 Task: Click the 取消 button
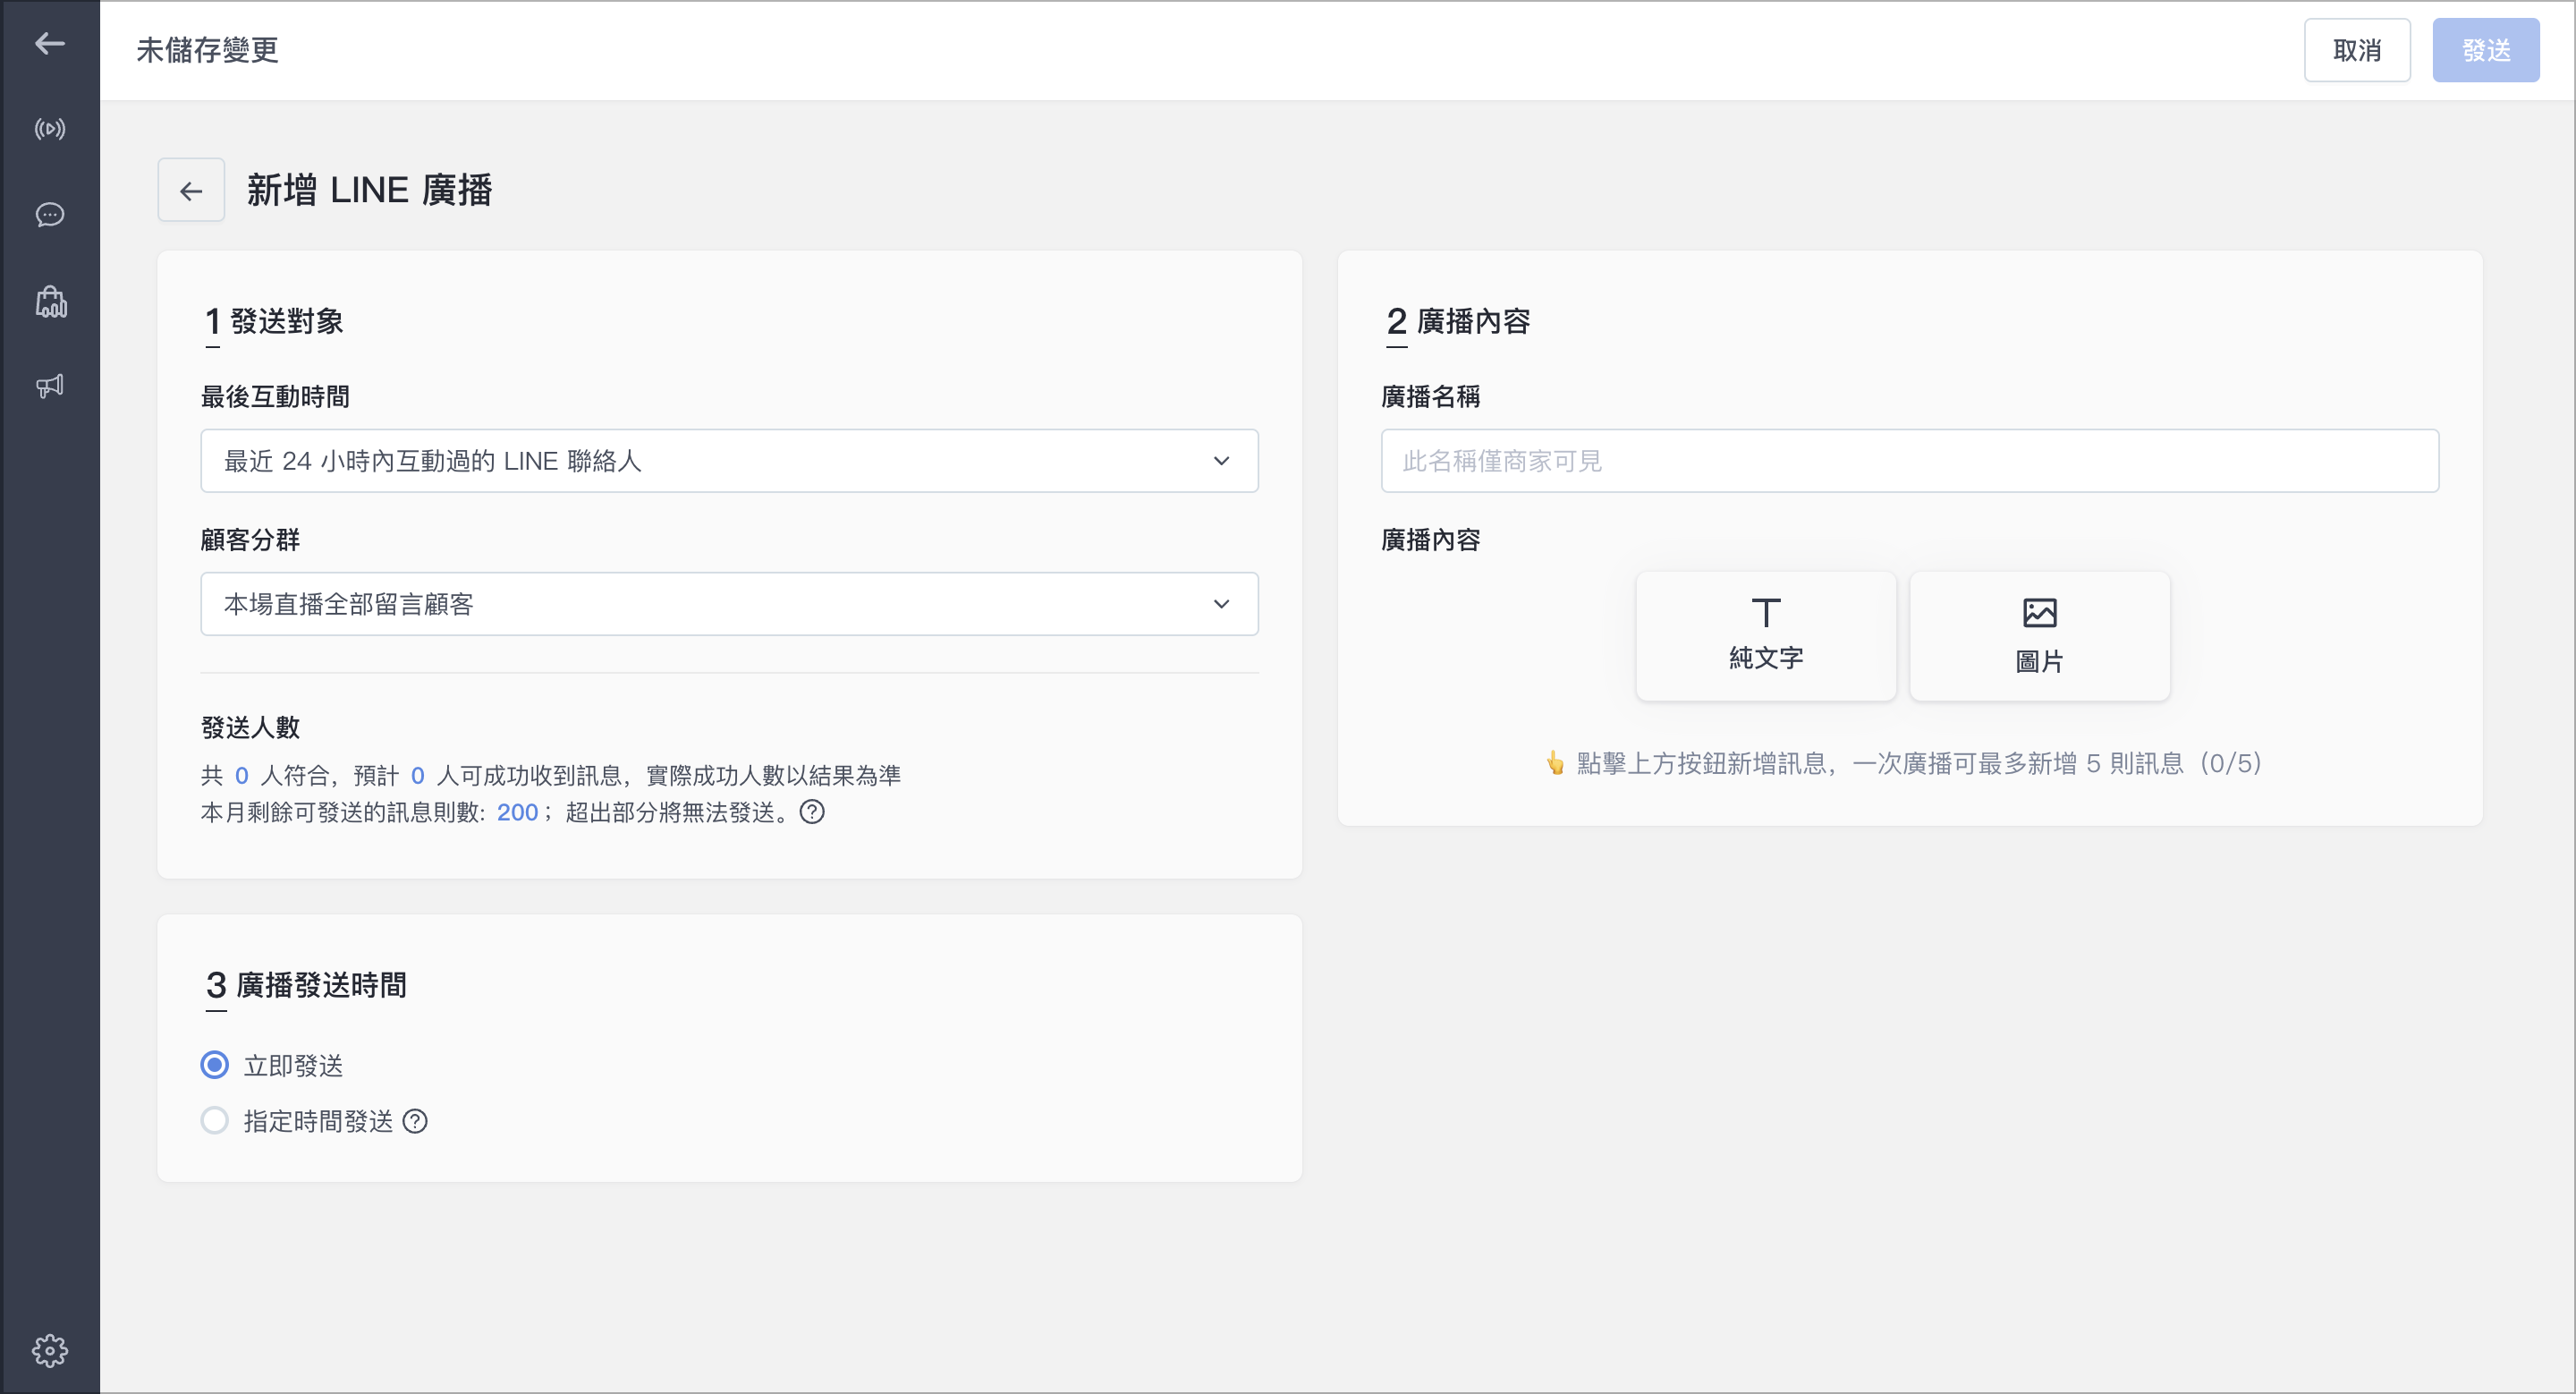click(x=2357, y=50)
